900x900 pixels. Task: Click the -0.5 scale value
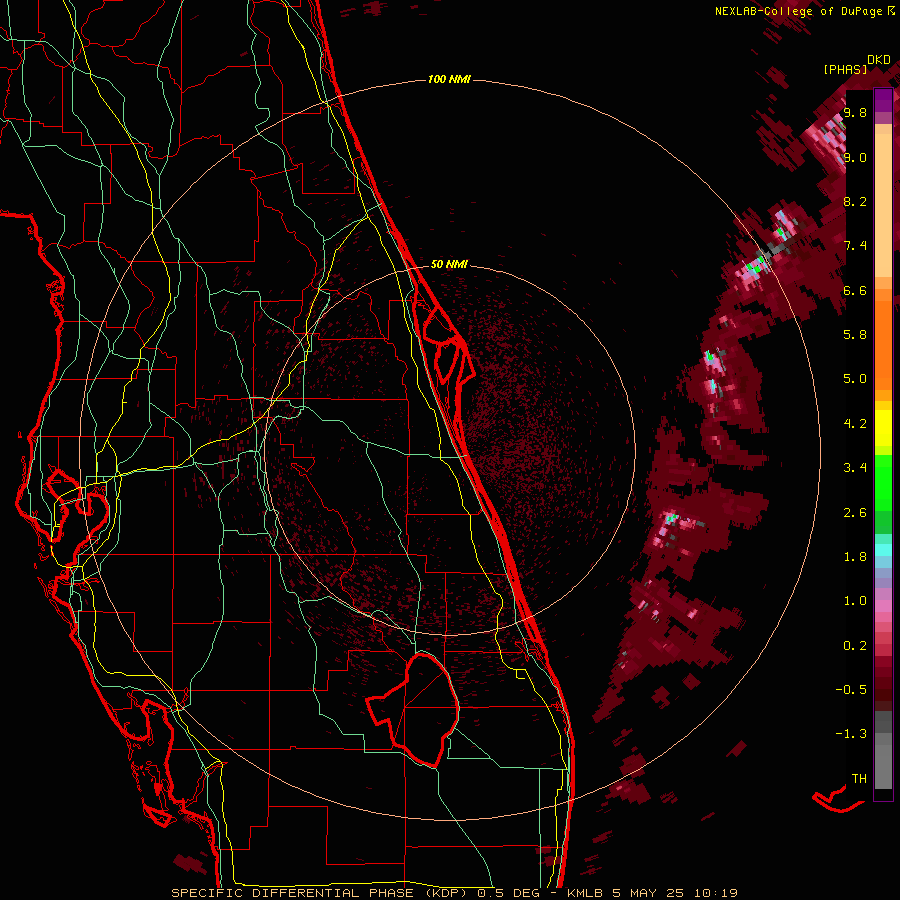851,690
